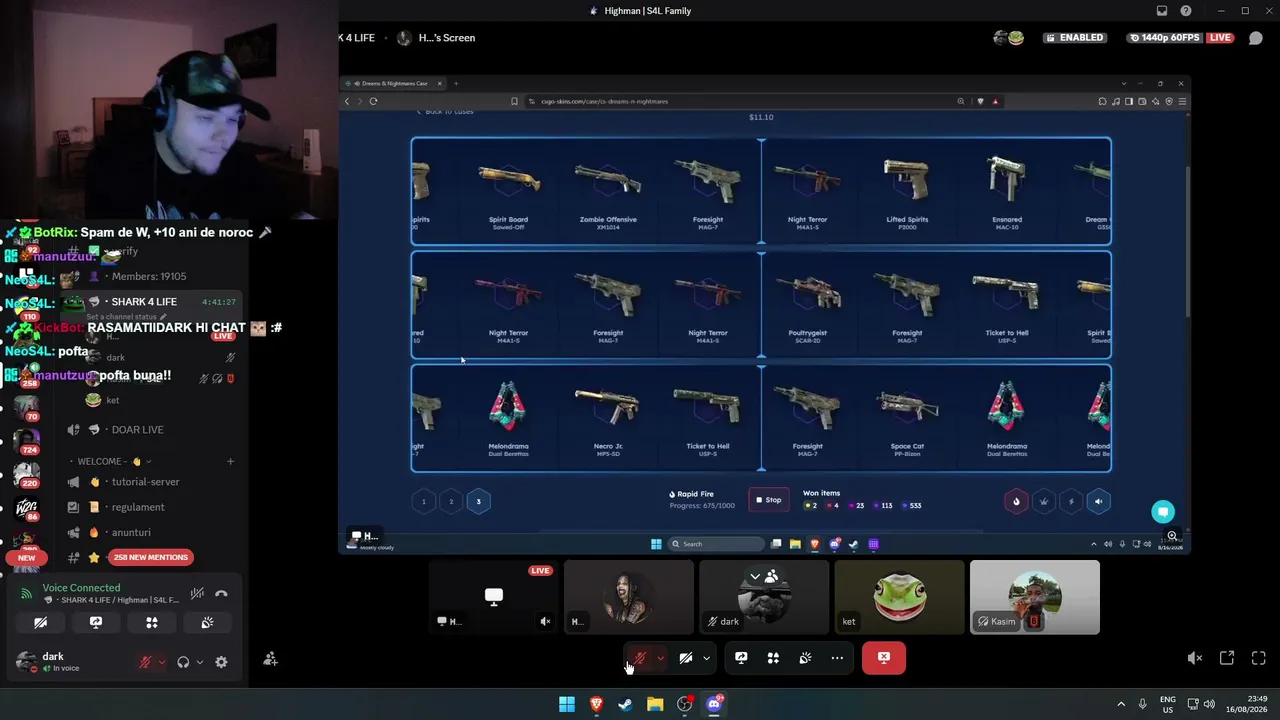Image resolution: width=1280 pixels, height=720 pixels.
Task: Show chat panel for the voice channel
Action: tap(1256, 38)
